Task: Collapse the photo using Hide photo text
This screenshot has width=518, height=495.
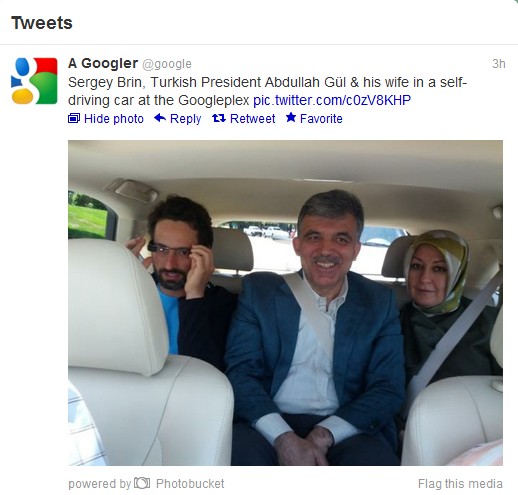Action: click(114, 119)
